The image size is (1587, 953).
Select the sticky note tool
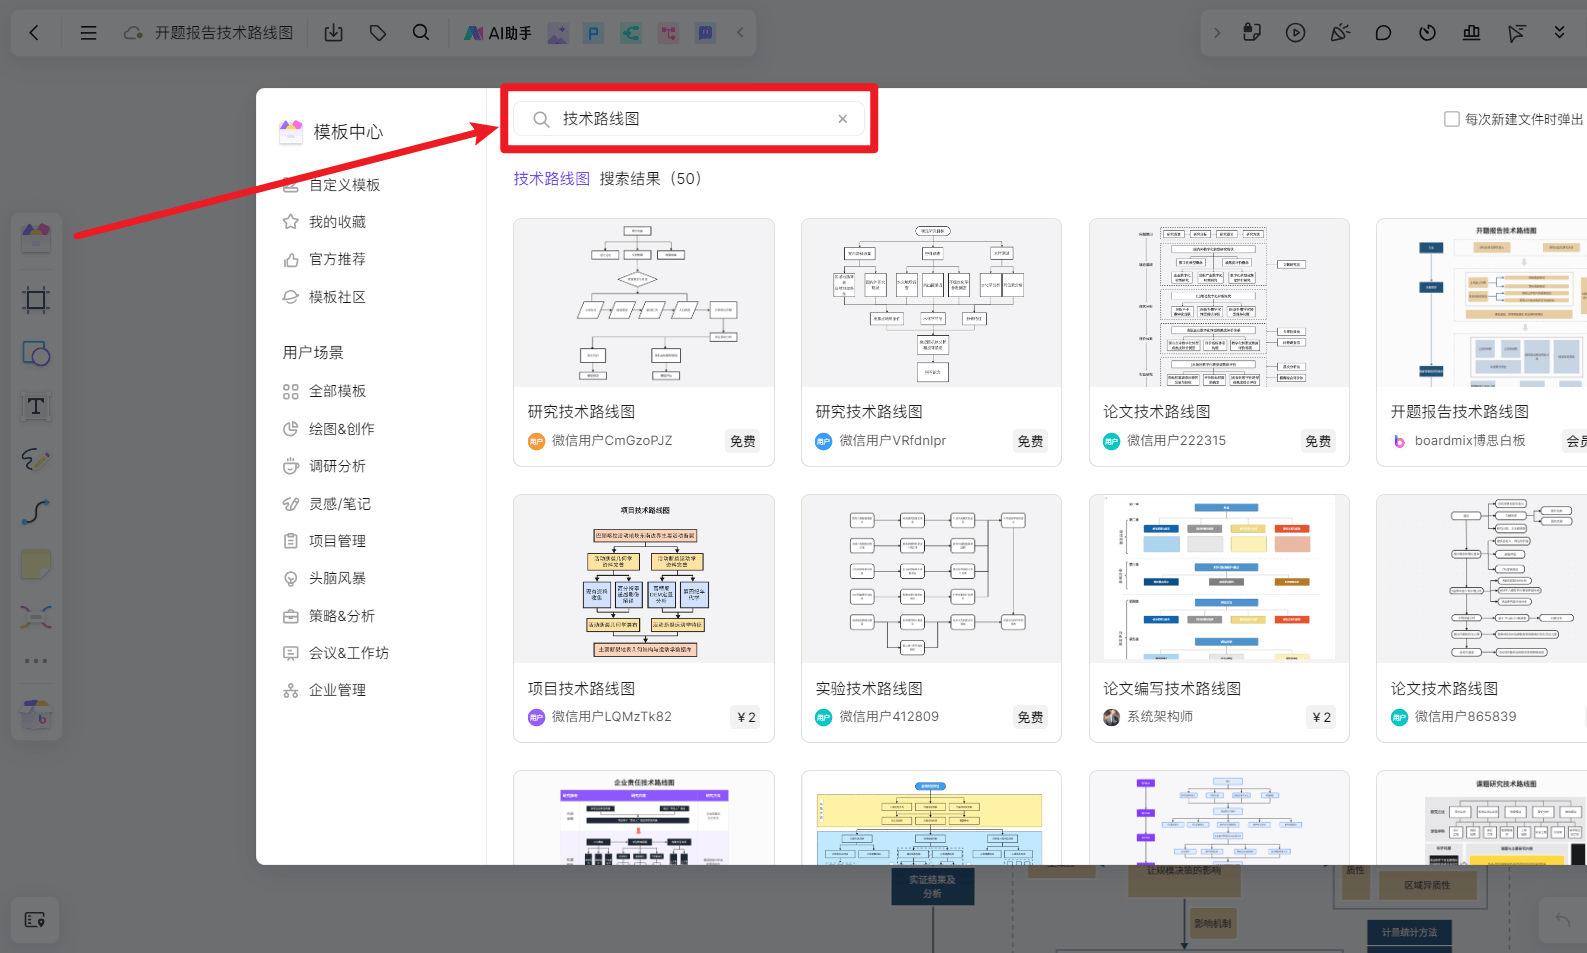(x=36, y=564)
